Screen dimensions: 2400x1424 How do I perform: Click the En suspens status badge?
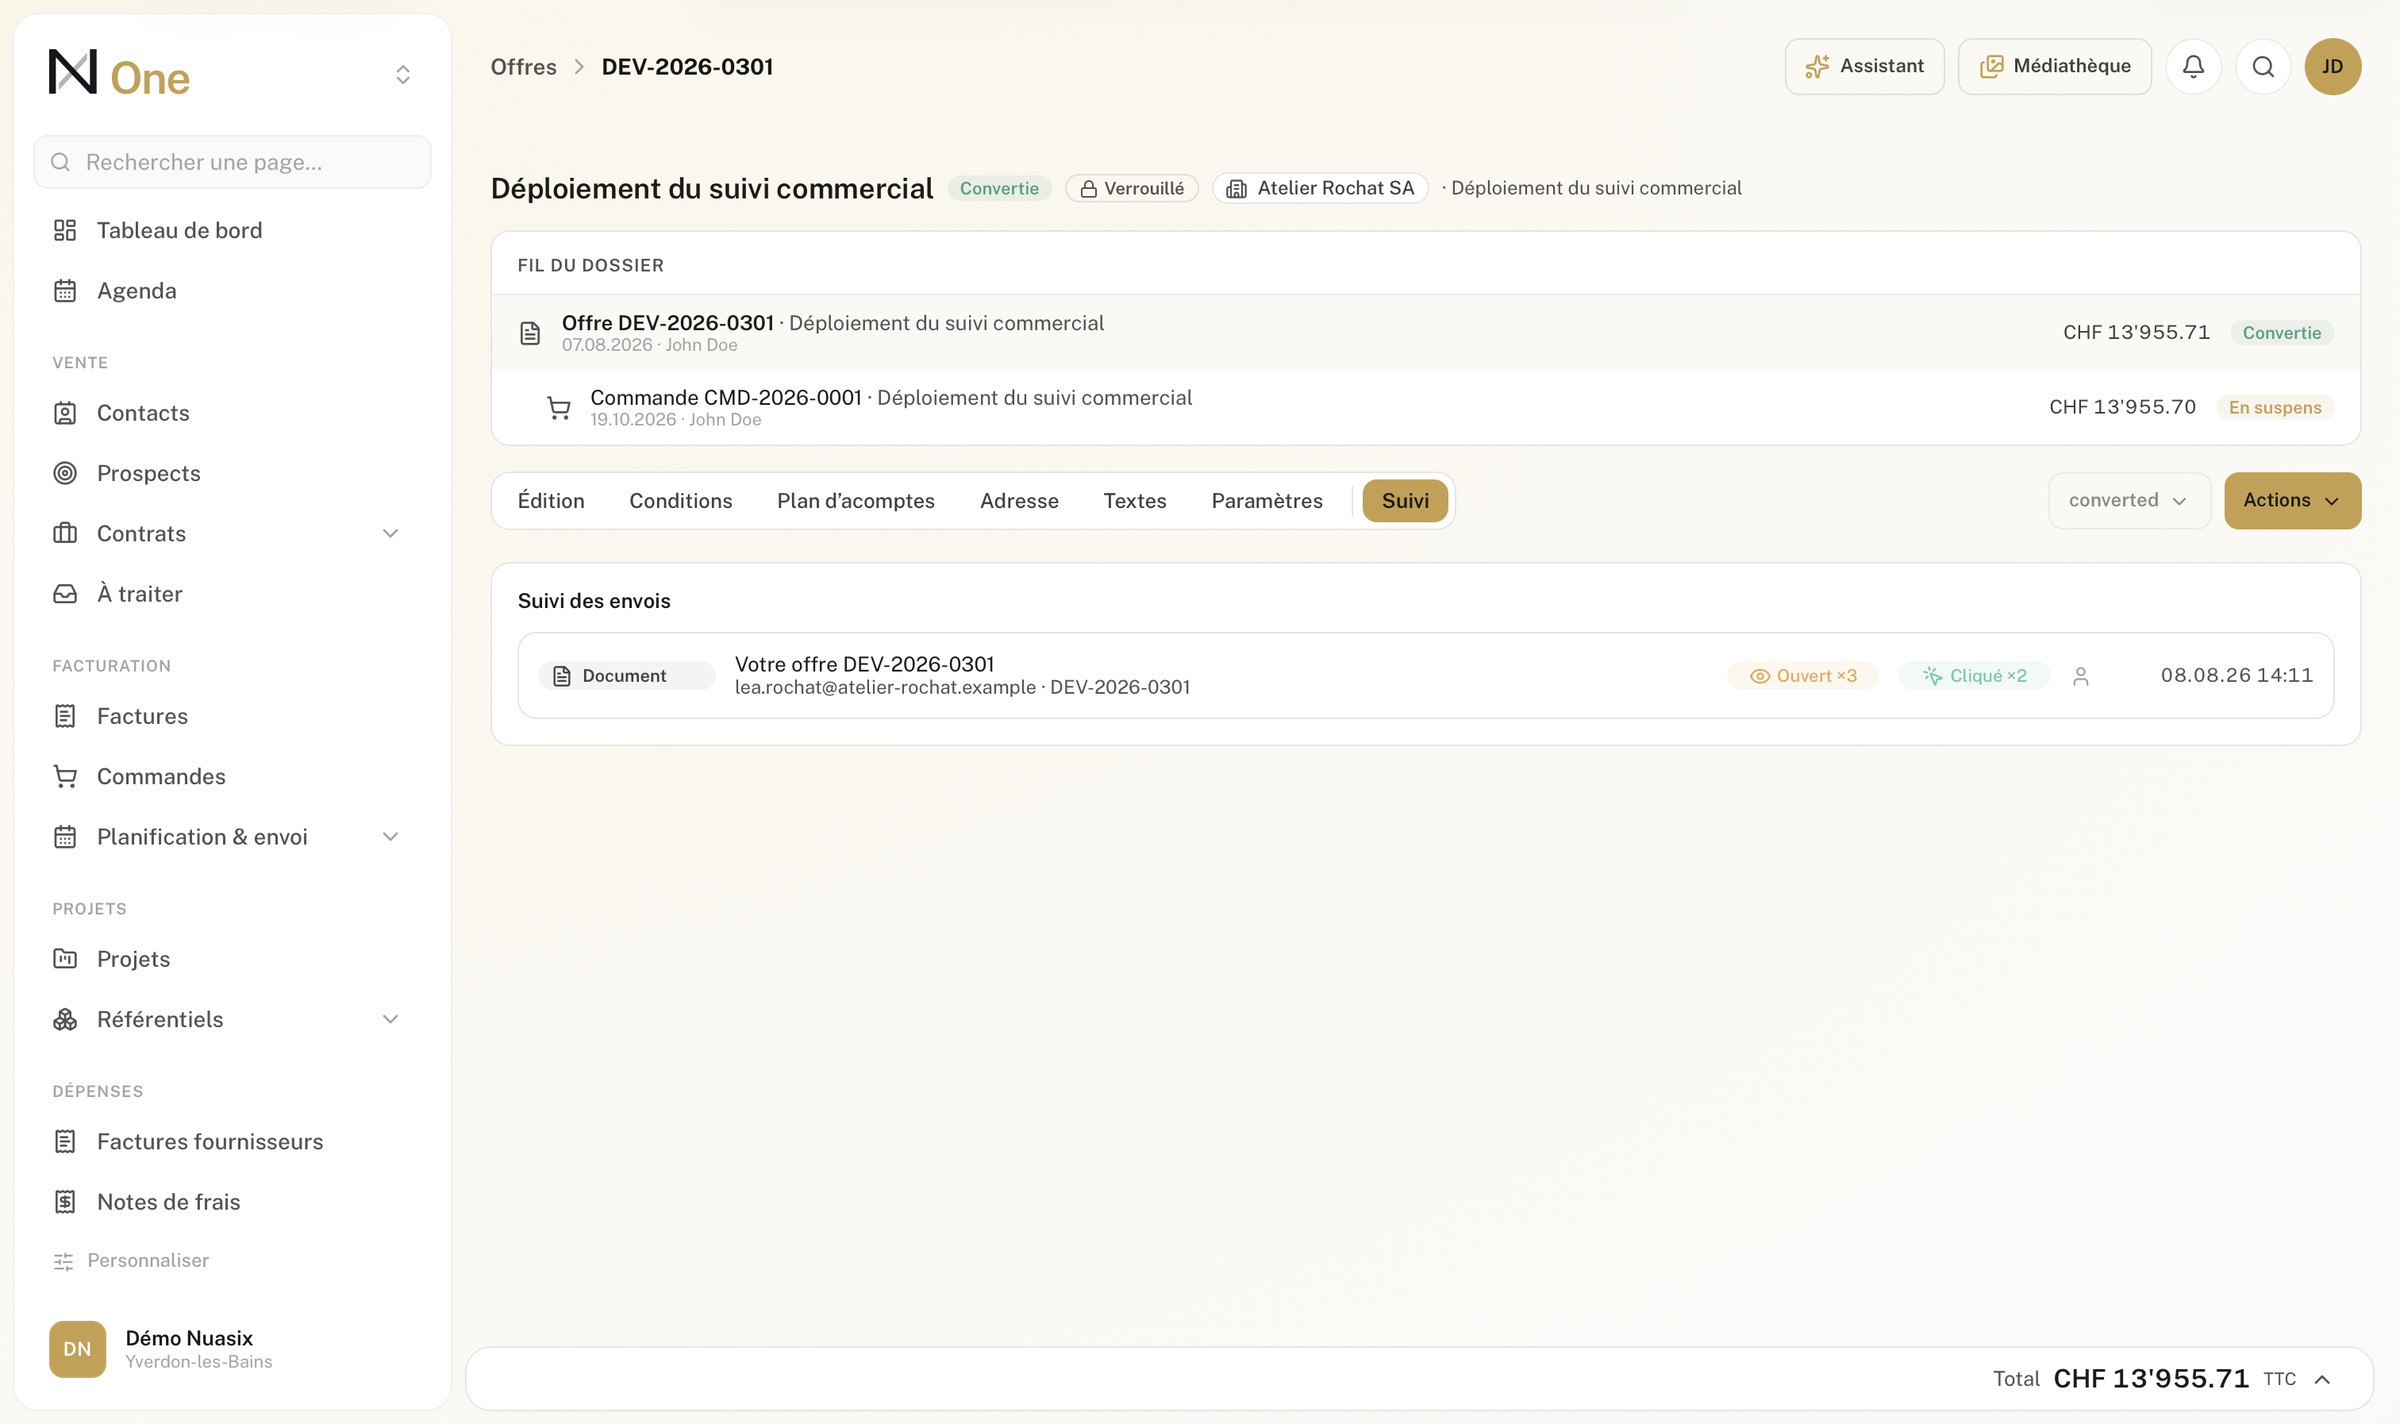[2275, 408]
